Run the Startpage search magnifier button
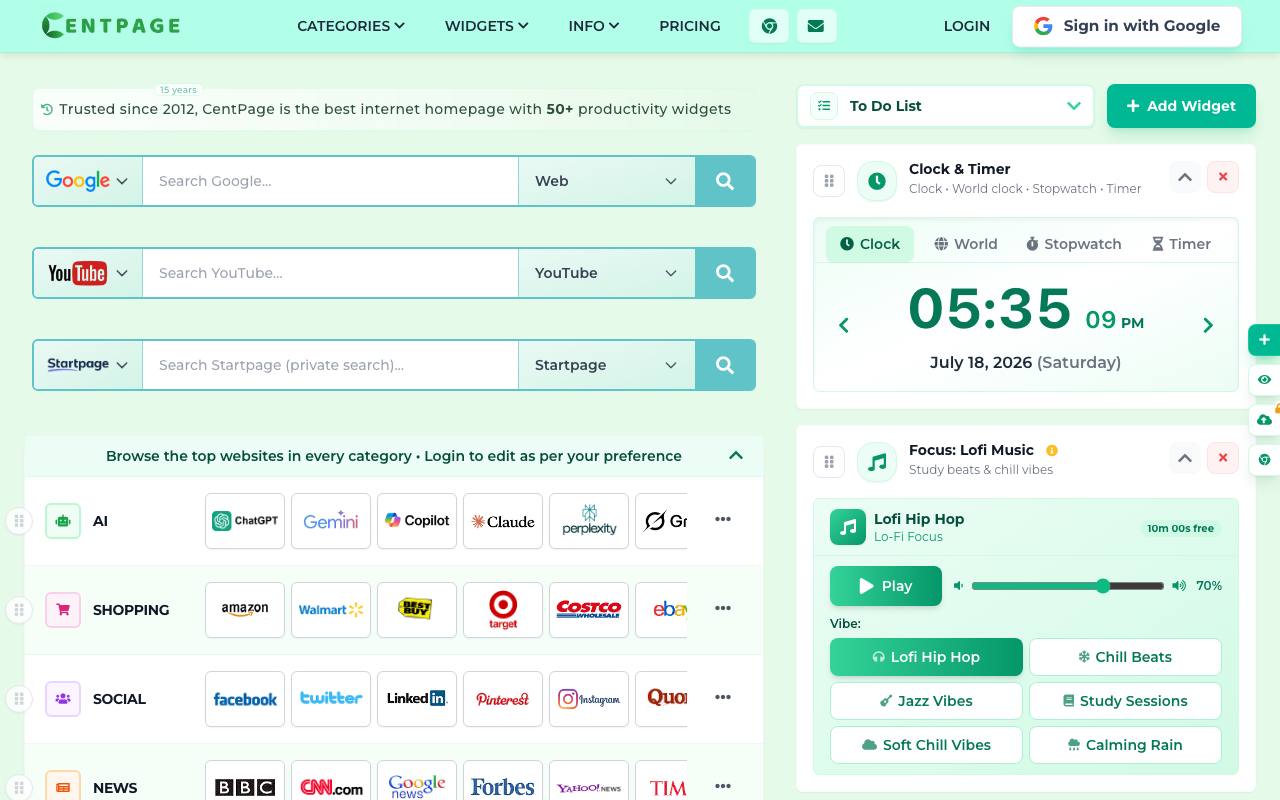Viewport: 1280px width, 800px height. pos(725,365)
